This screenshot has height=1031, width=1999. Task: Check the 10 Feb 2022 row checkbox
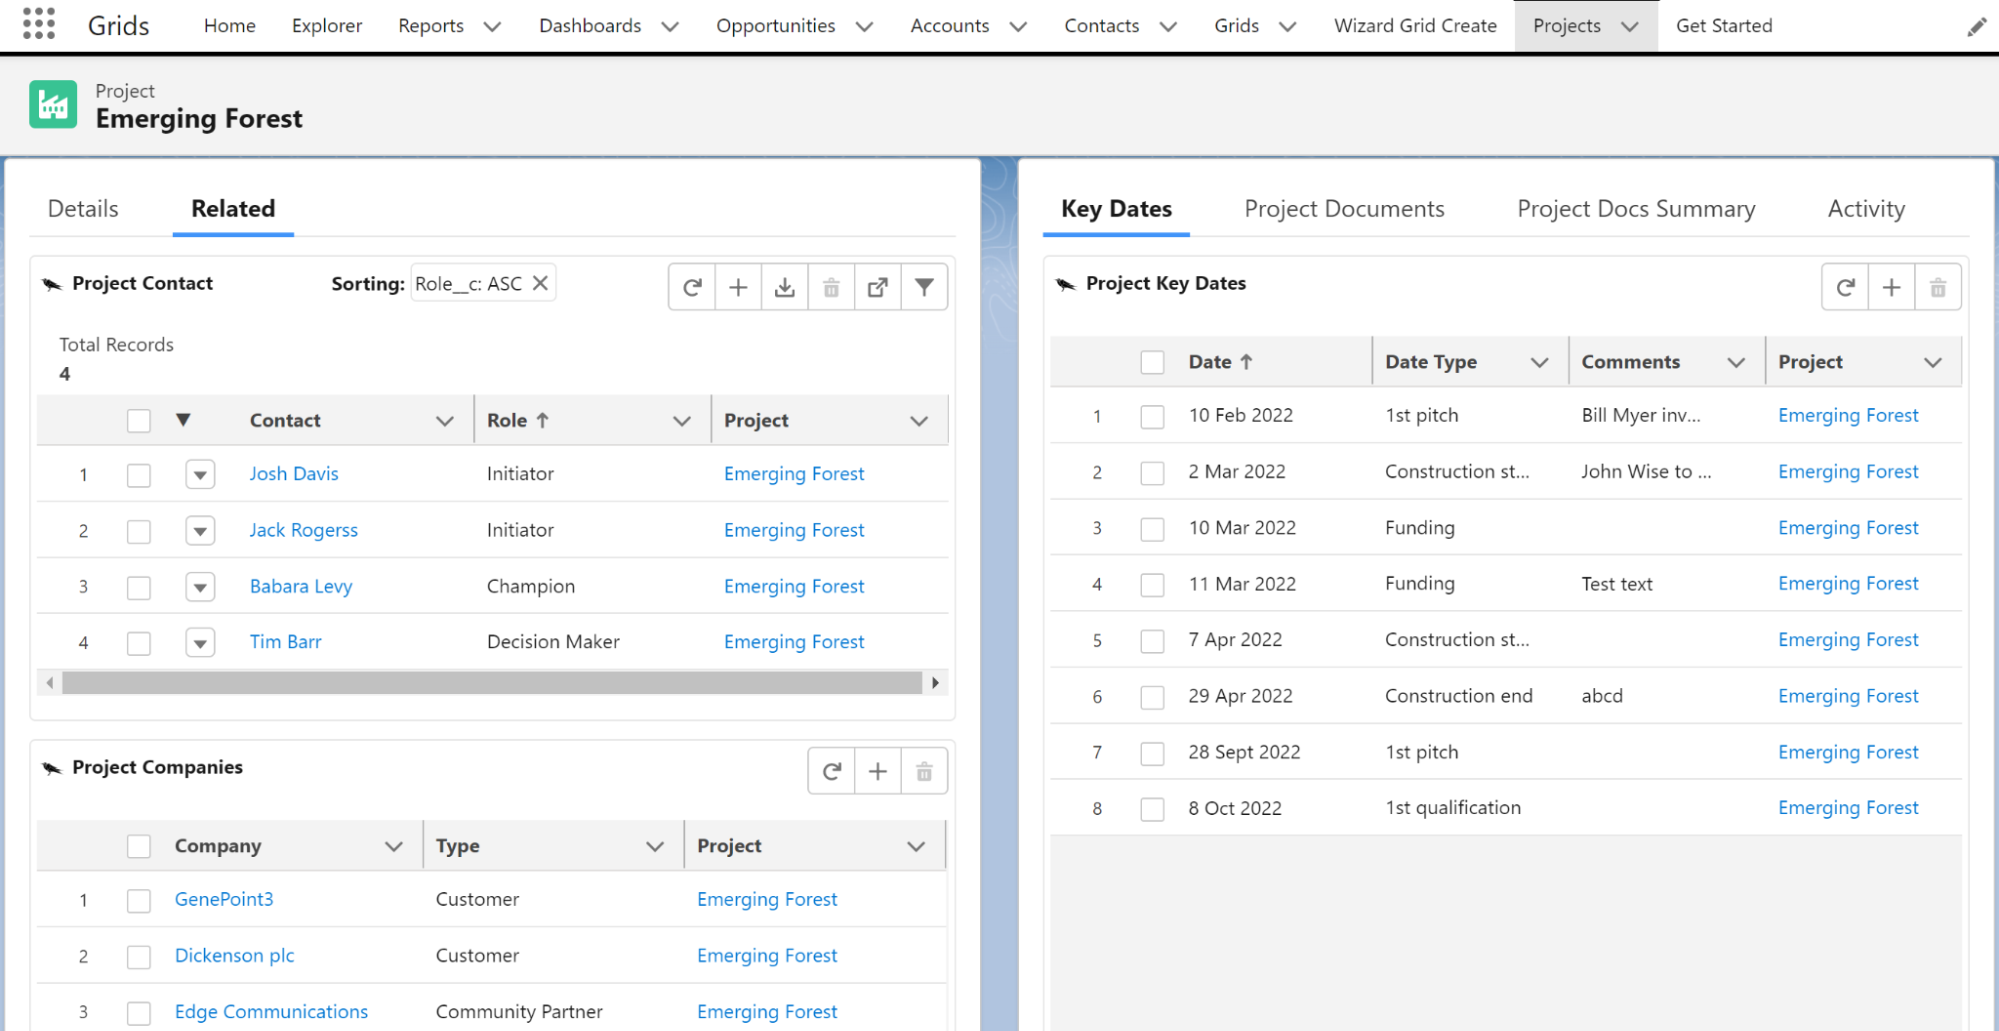pyautogui.click(x=1153, y=417)
